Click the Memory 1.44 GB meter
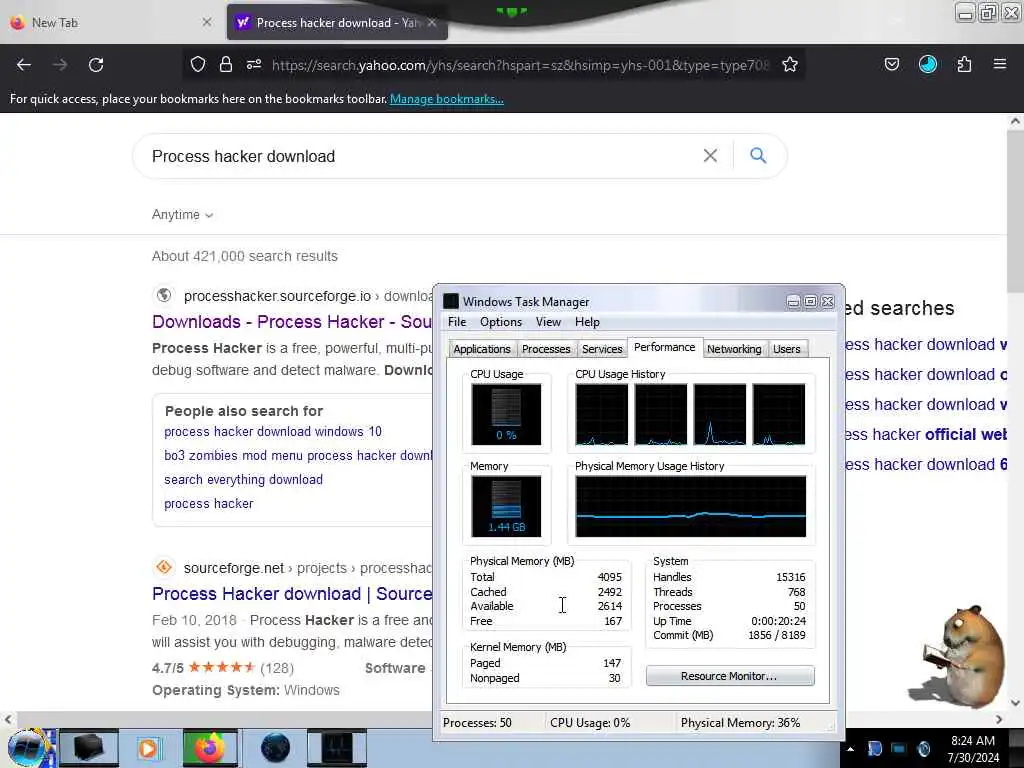Image resolution: width=1024 pixels, height=768 pixels. pos(506,506)
